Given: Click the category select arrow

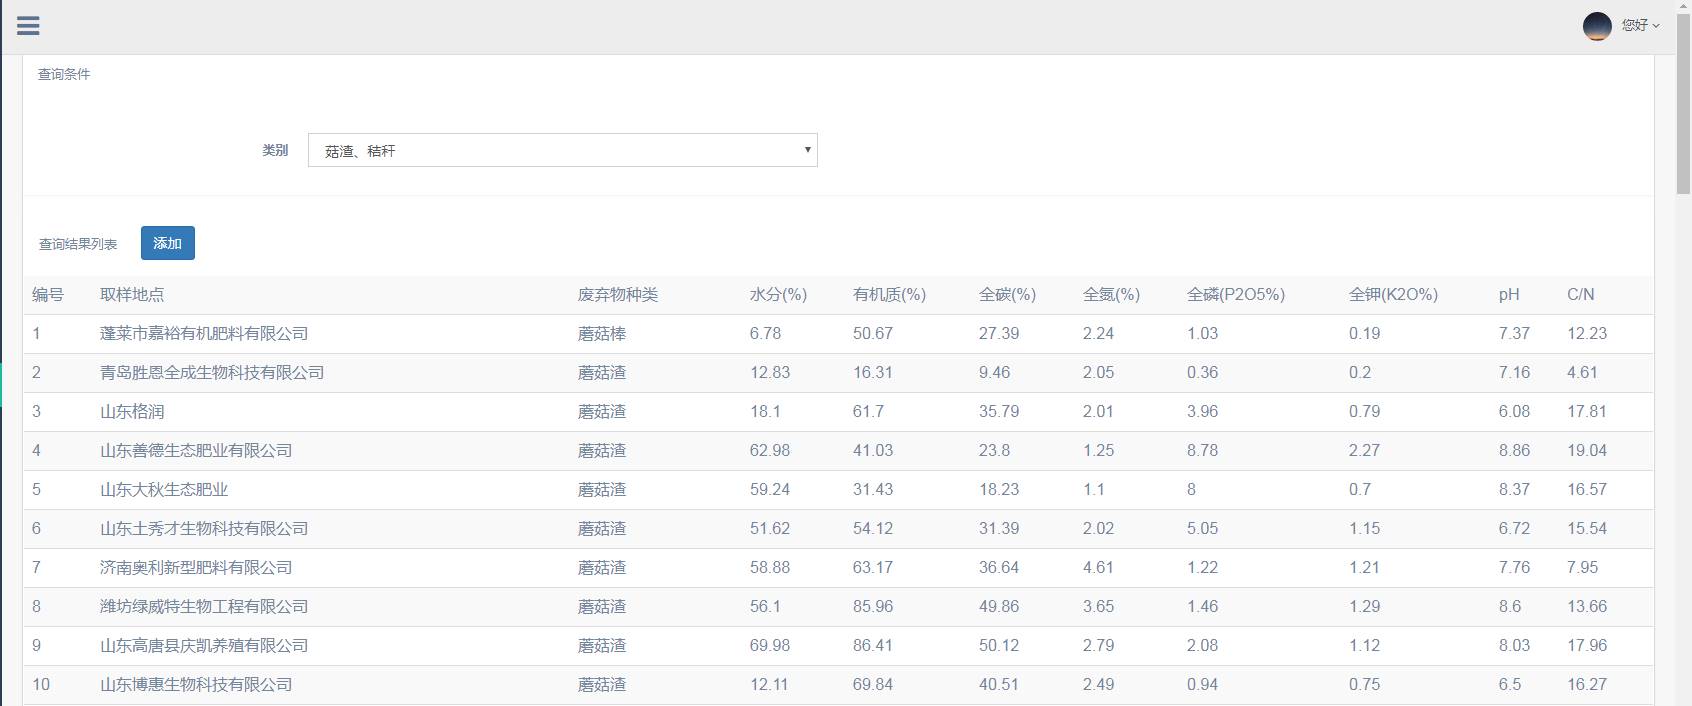Looking at the screenshot, I should pos(807,150).
